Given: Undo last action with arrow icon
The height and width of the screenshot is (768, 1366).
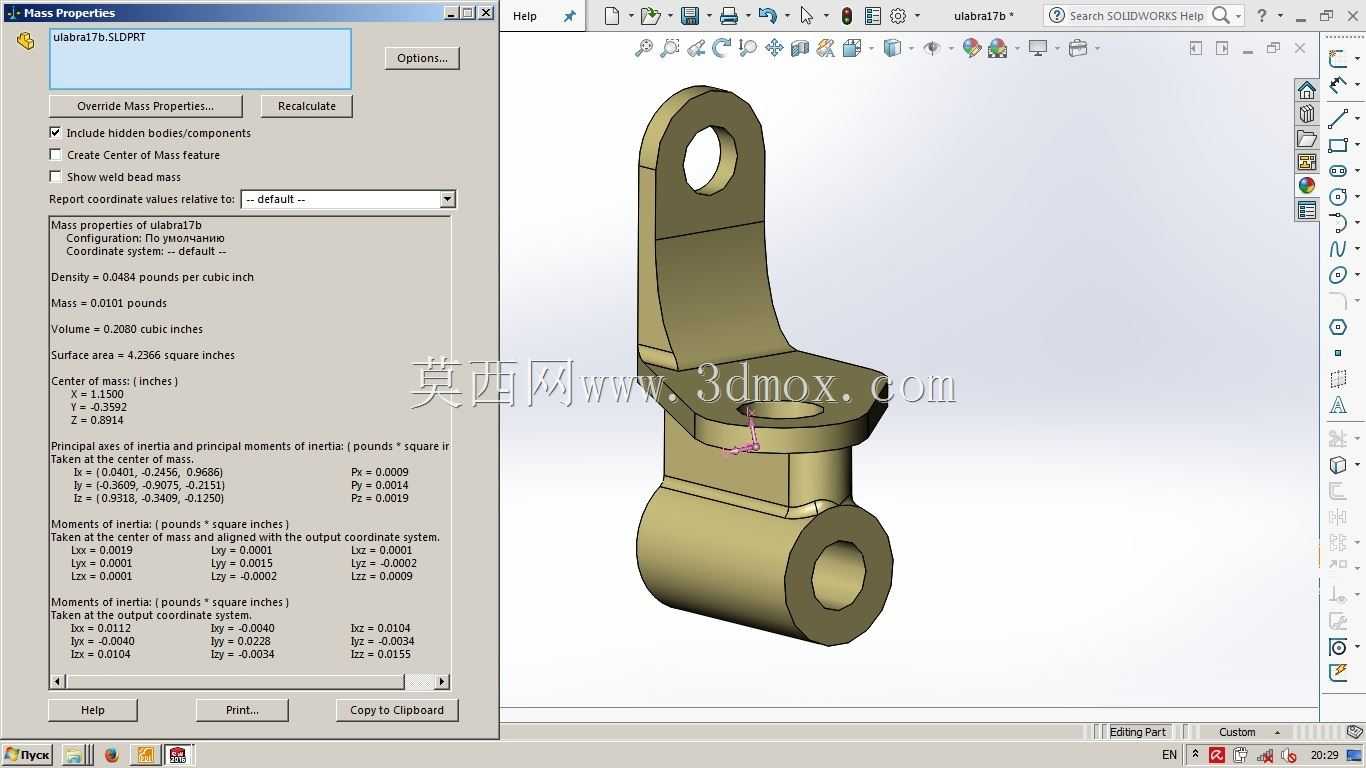Looking at the screenshot, I should 767,16.
